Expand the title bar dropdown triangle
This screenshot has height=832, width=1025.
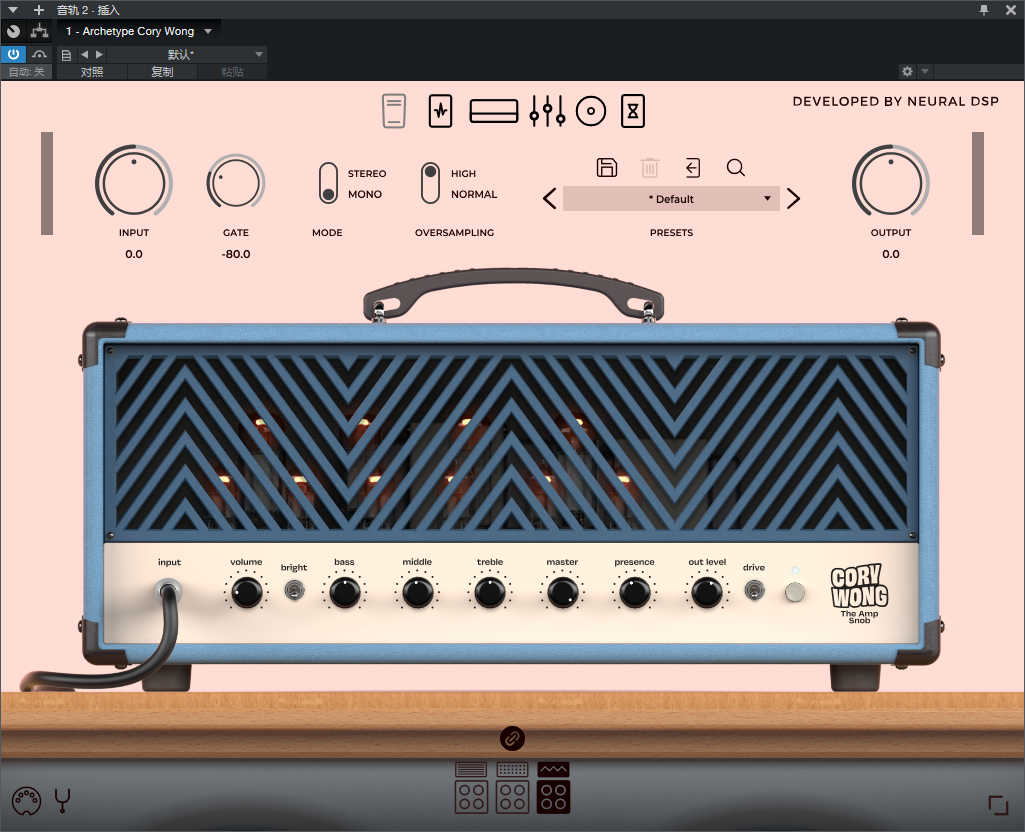[x=13, y=10]
